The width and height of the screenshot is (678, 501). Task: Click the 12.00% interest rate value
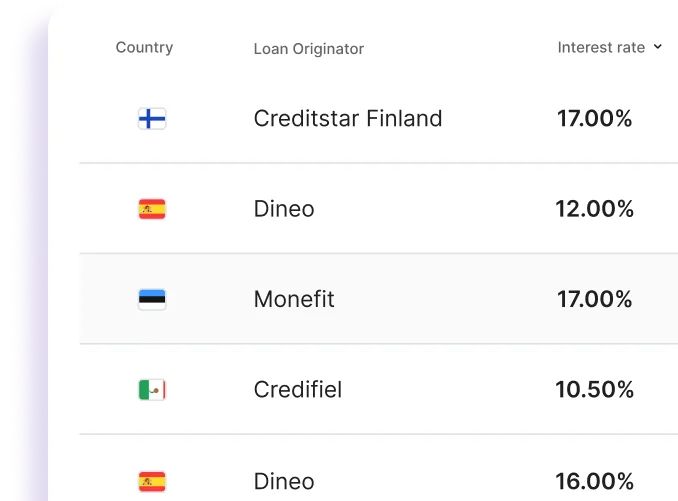[x=594, y=209]
